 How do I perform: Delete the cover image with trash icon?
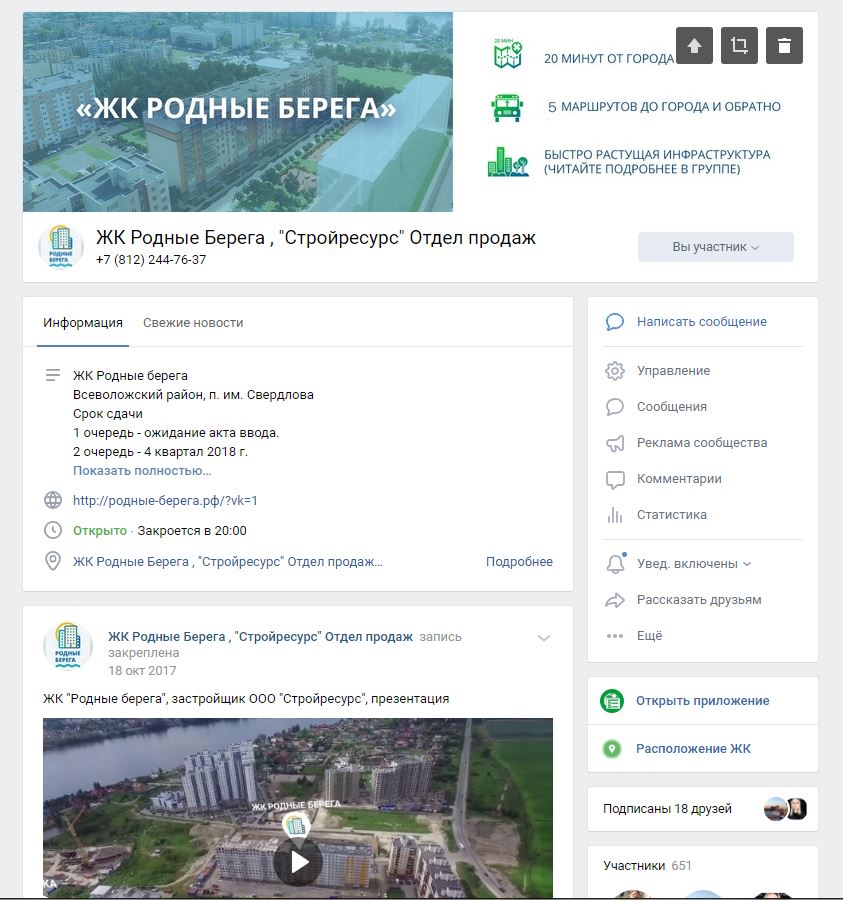(x=784, y=46)
